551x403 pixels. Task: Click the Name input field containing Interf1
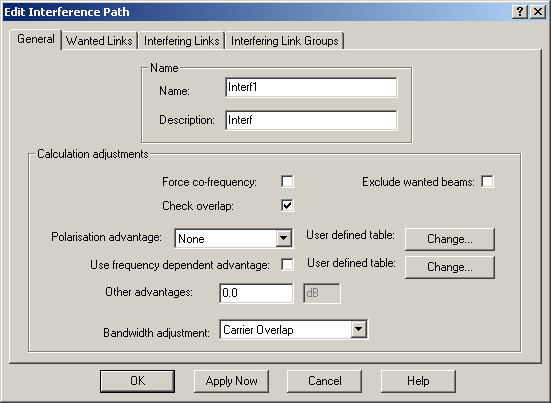click(x=311, y=87)
